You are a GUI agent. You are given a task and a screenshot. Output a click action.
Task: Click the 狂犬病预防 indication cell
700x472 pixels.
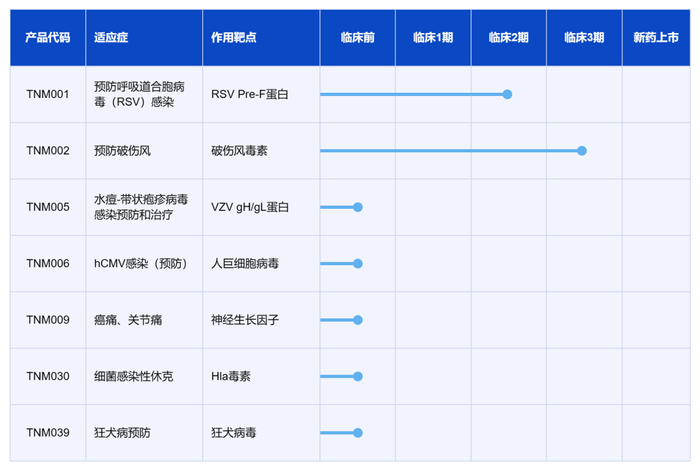click(144, 433)
